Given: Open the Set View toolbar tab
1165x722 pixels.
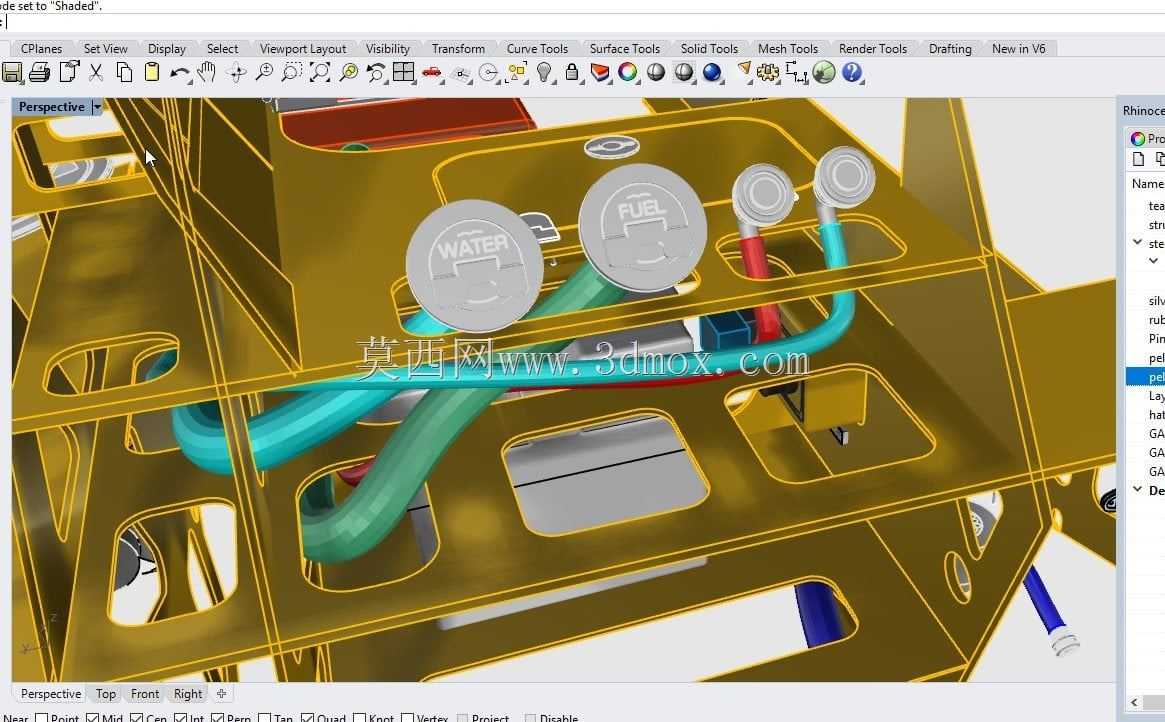Looking at the screenshot, I should pyautogui.click(x=106, y=48).
